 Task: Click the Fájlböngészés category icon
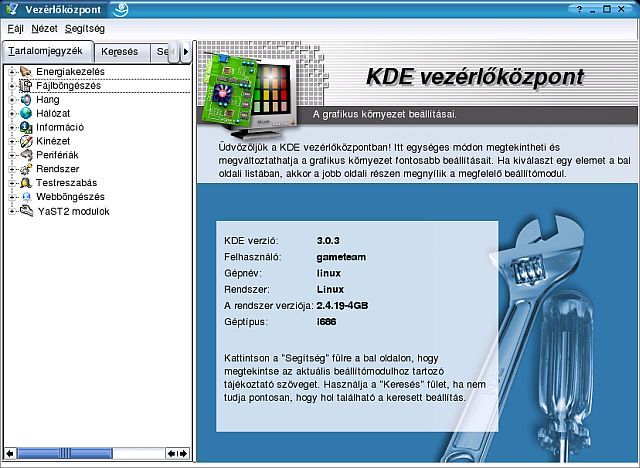pos(26,86)
